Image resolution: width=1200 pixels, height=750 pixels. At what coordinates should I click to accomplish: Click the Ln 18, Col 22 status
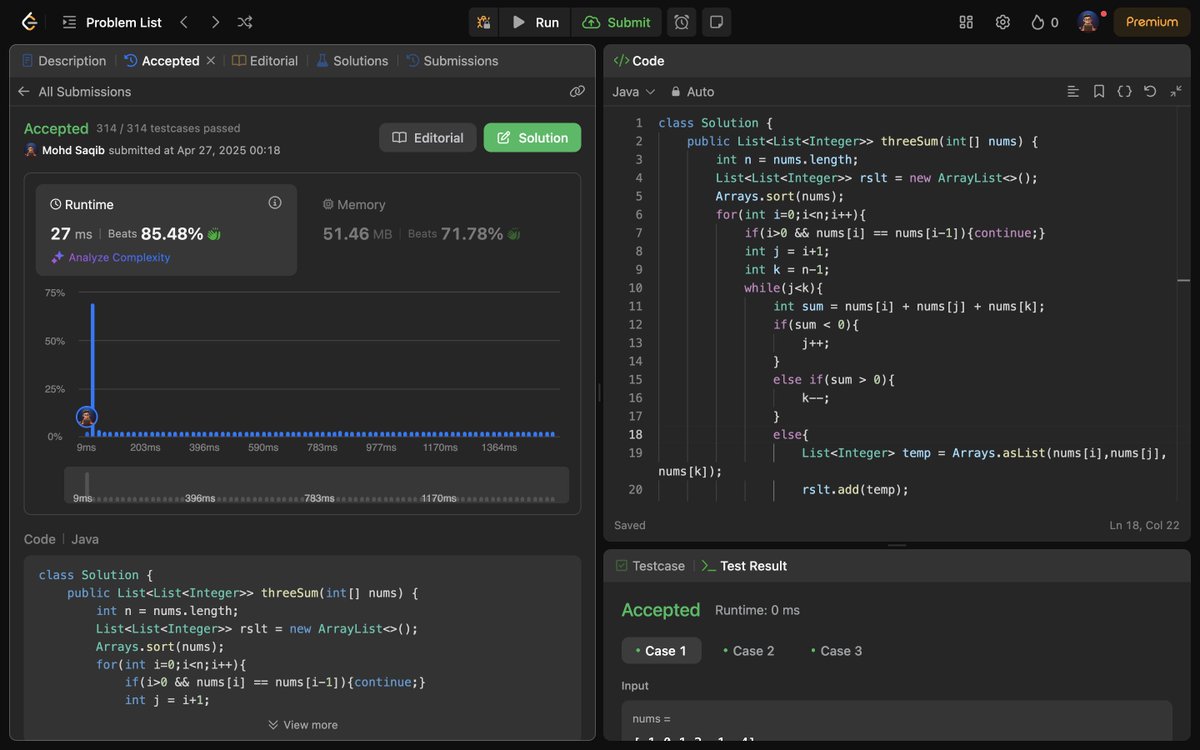[1144, 526]
